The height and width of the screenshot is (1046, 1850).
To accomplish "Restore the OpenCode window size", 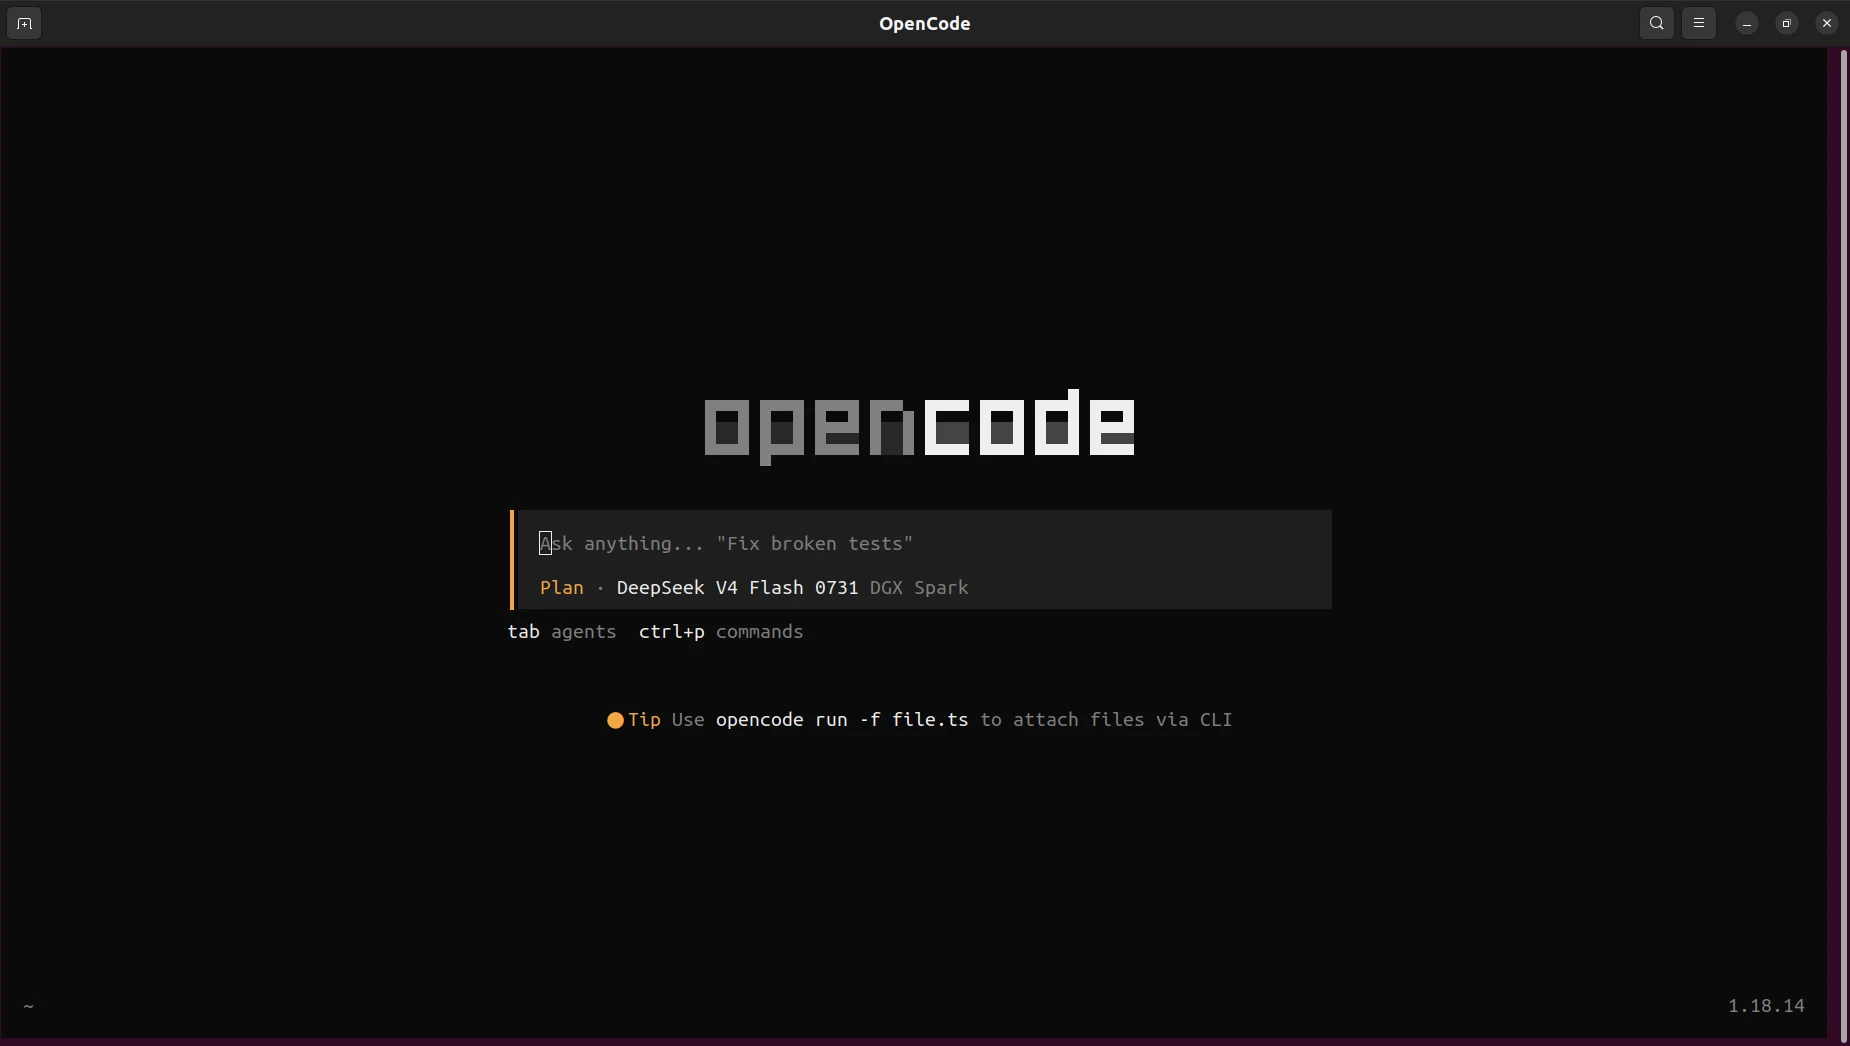I will tap(1787, 23).
